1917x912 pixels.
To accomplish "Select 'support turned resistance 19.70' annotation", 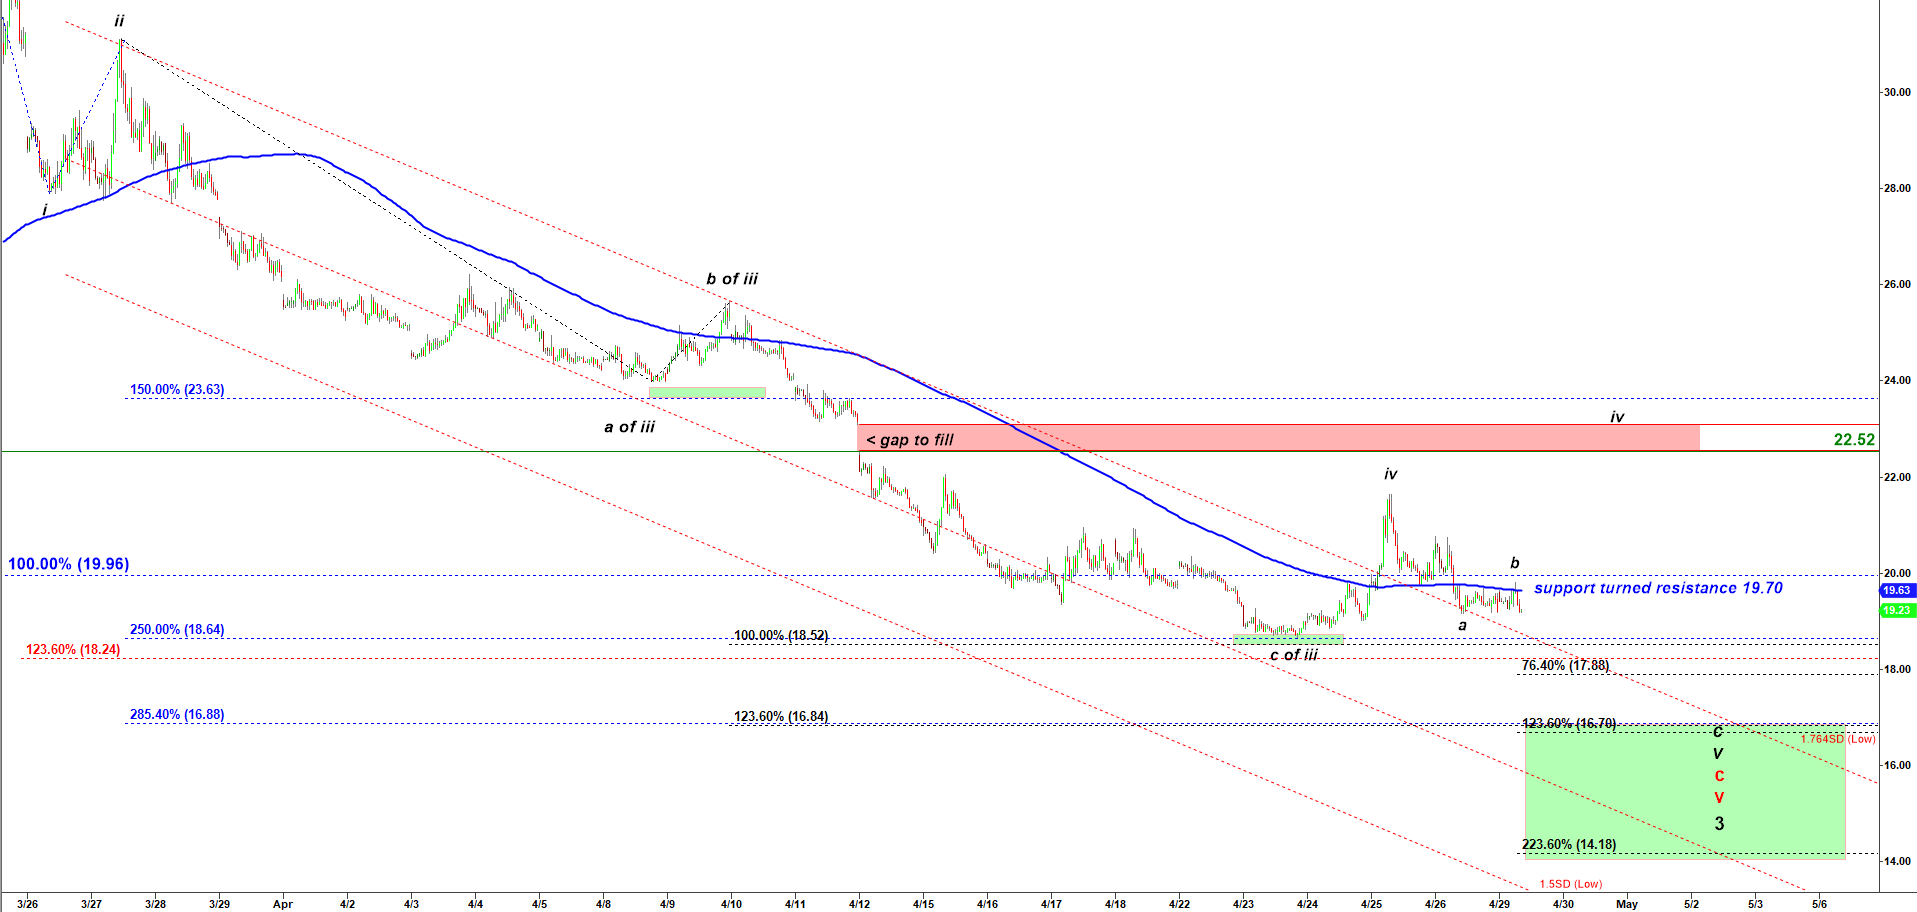I will tap(1658, 588).
